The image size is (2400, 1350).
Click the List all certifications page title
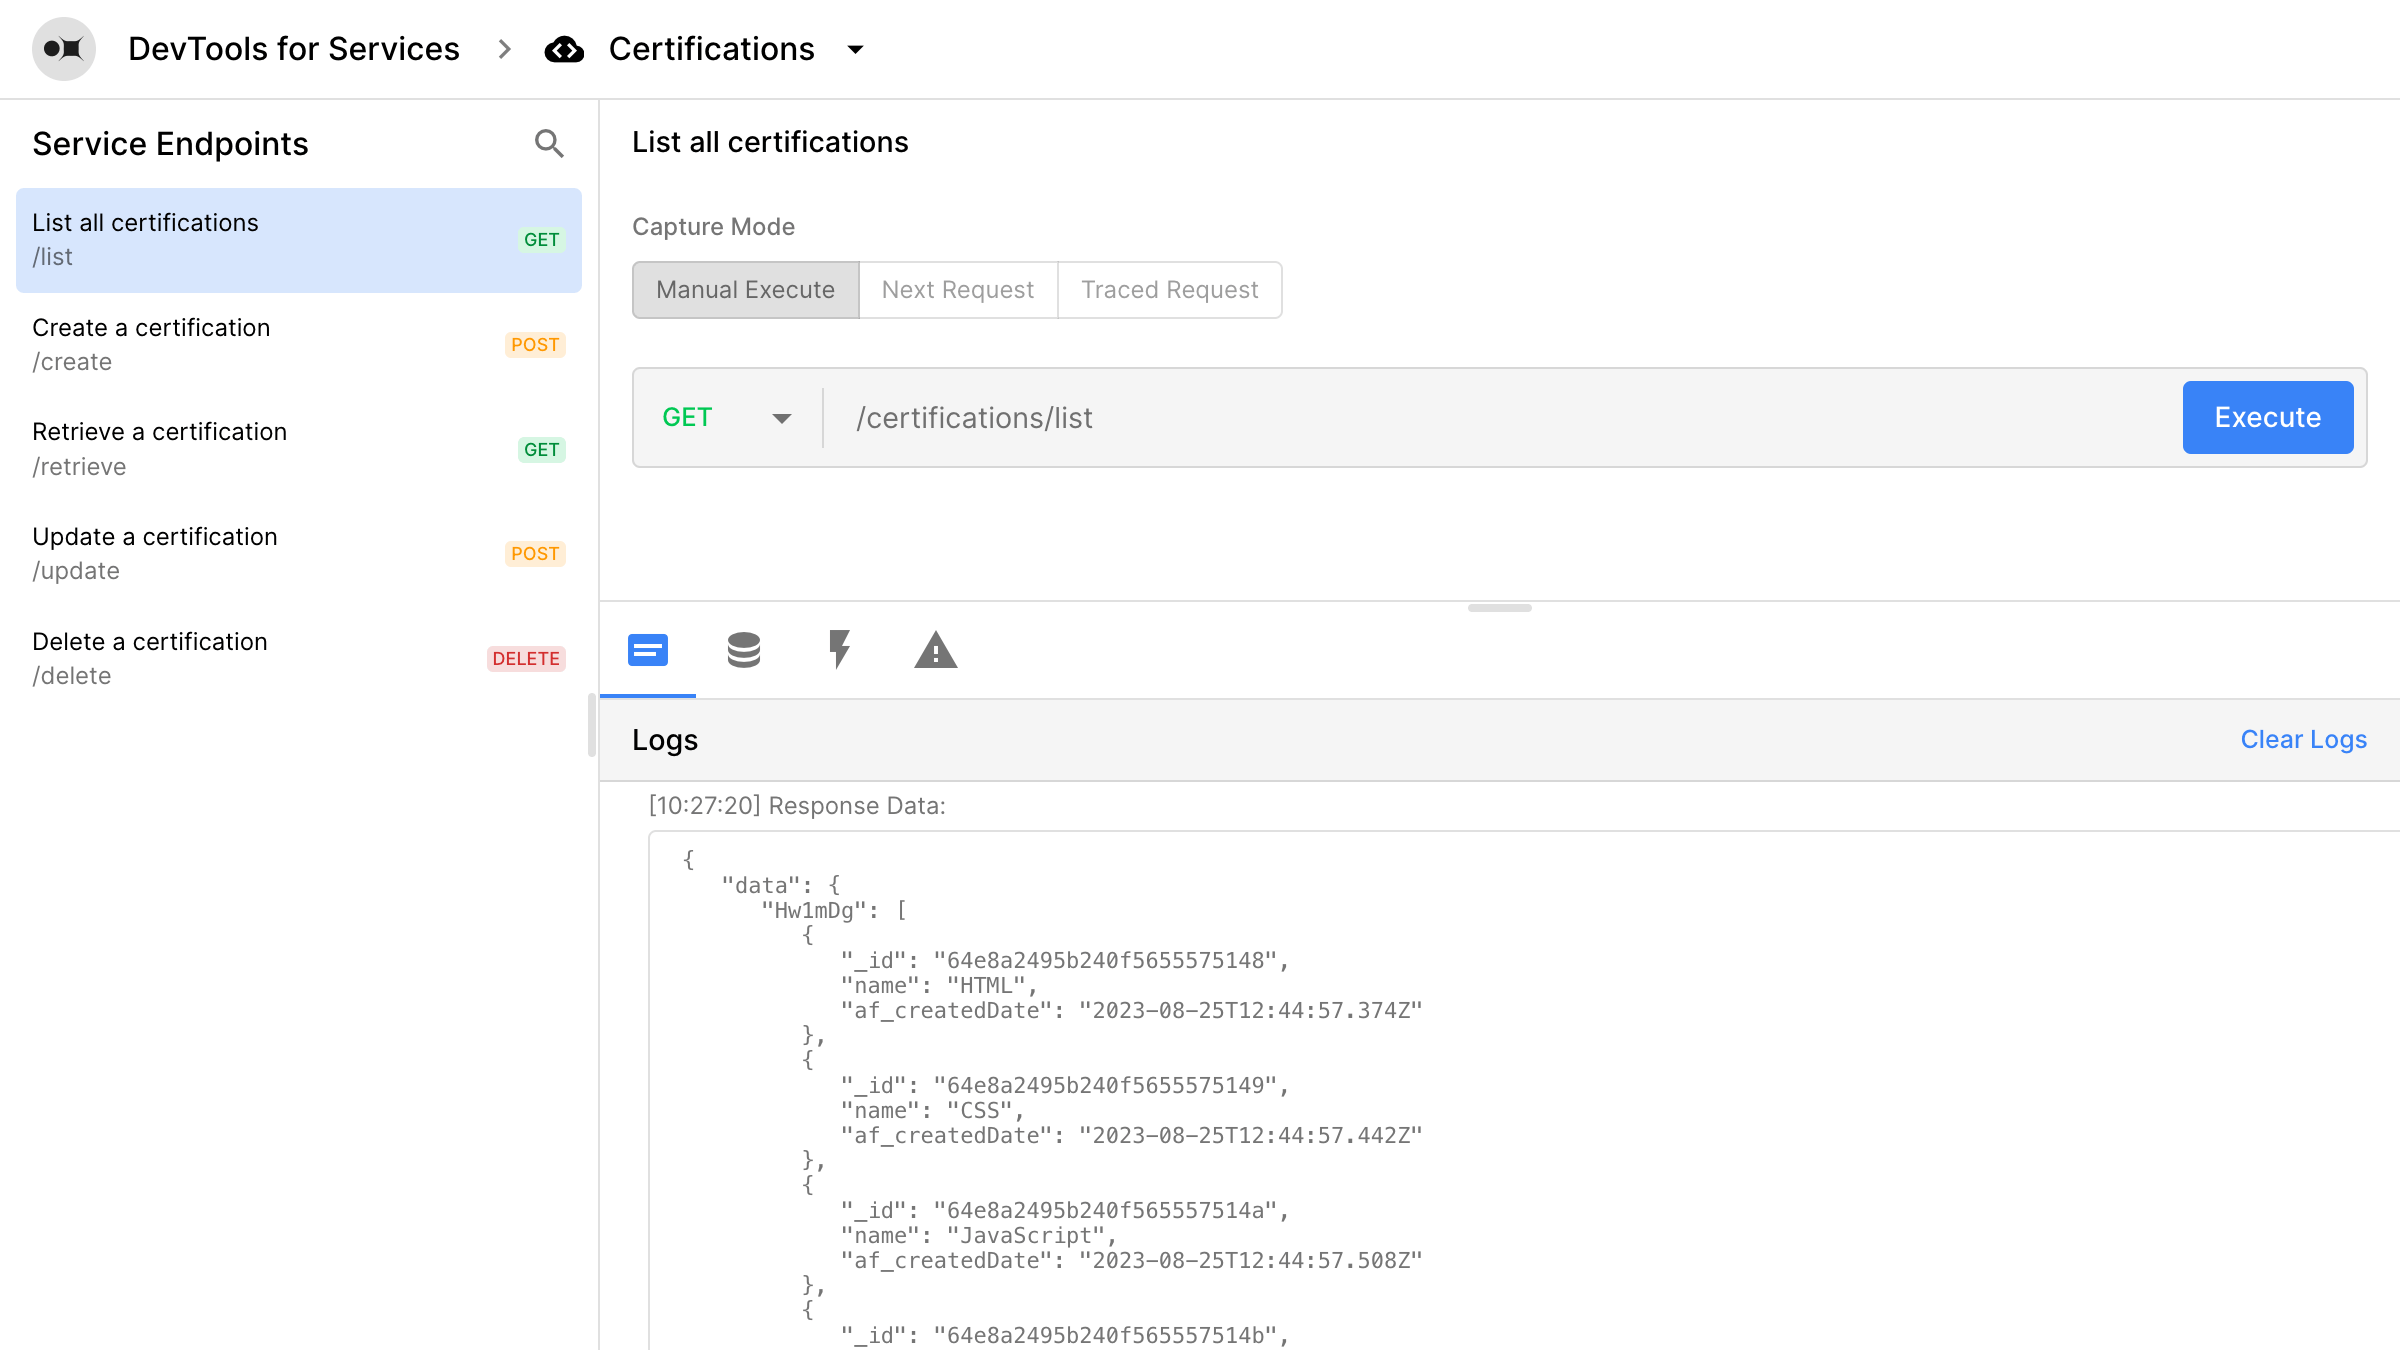(x=770, y=142)
